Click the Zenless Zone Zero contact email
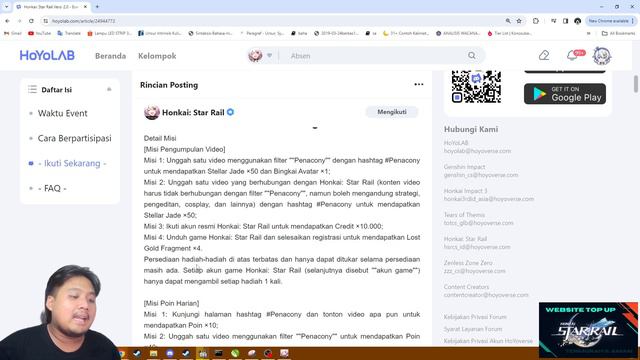The width and height of the screenshot is (640, 360). click(x=474, y=271)
